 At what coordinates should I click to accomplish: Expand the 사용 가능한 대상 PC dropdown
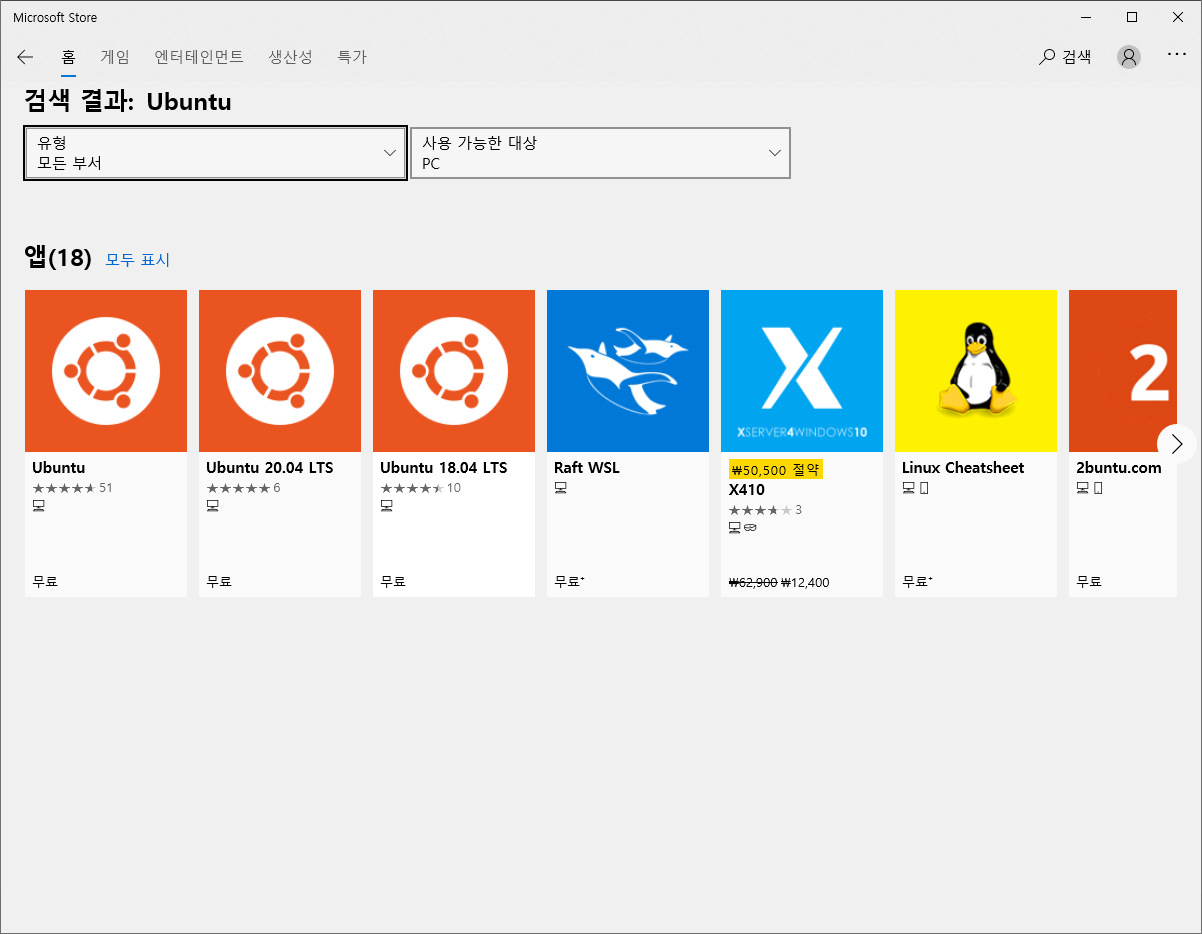(x=600, y=153)
